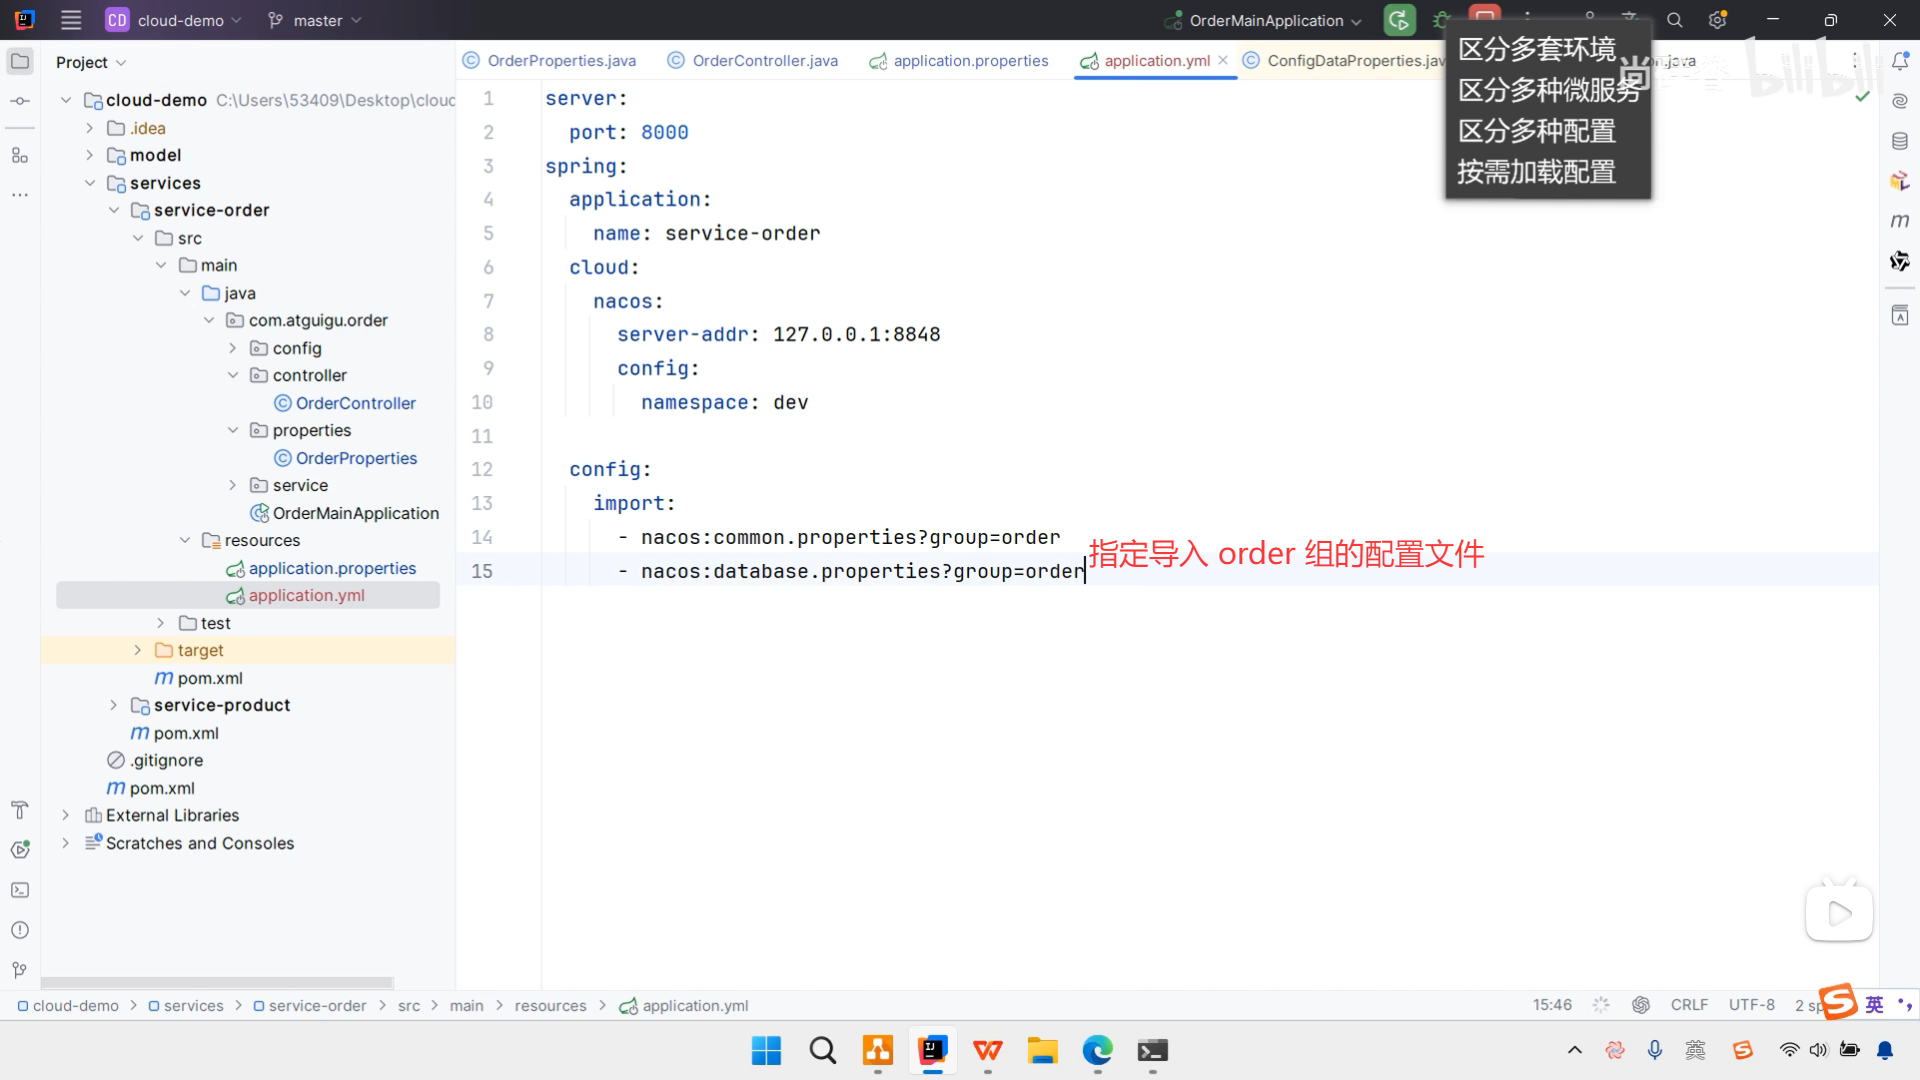
Task: Switch to application.properties editor tab
Action: point(970,61)
